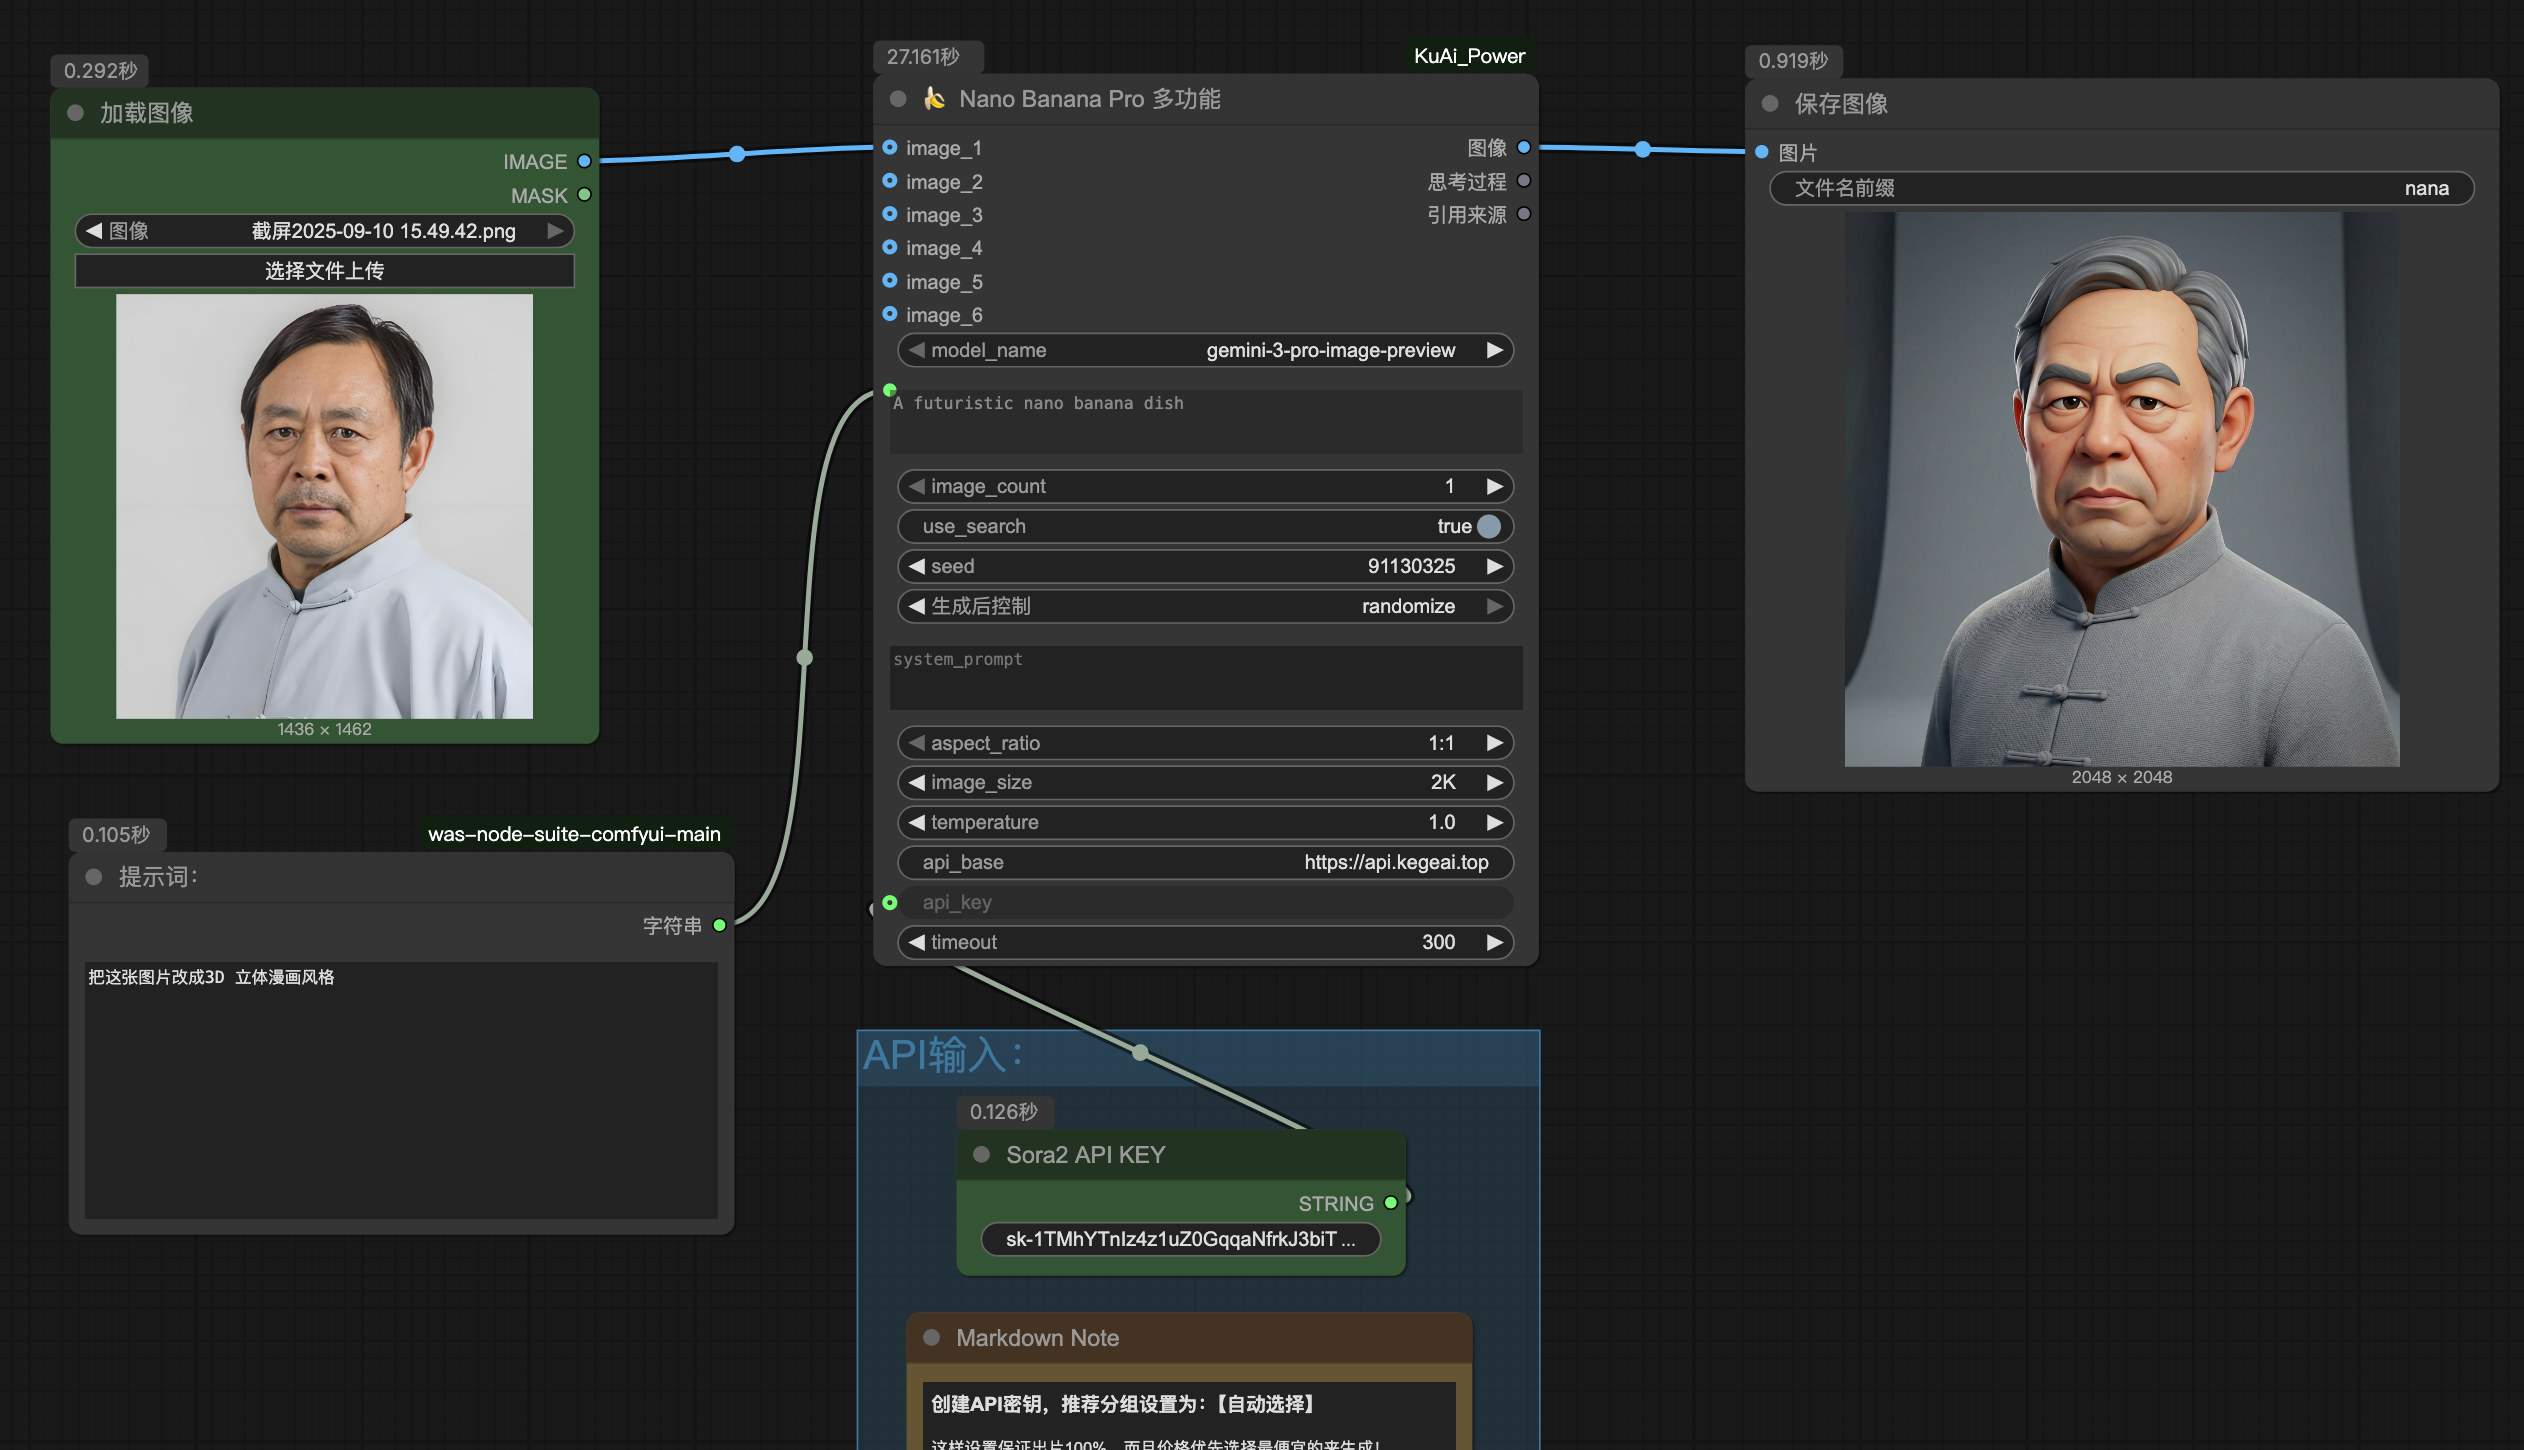
Task: Click the Sora2 API KEY node collapse dot
Action: 981,1155
